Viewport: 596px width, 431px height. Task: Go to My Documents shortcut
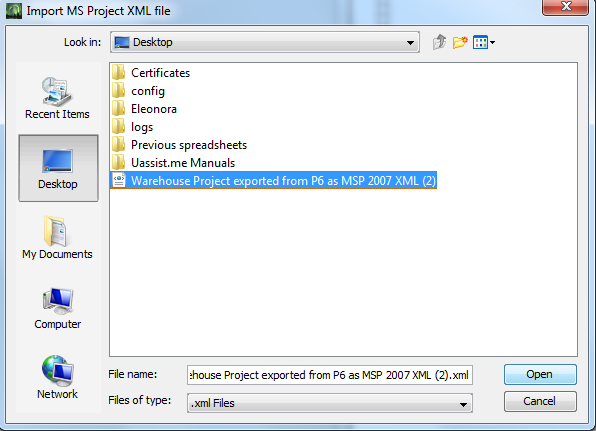57,238
